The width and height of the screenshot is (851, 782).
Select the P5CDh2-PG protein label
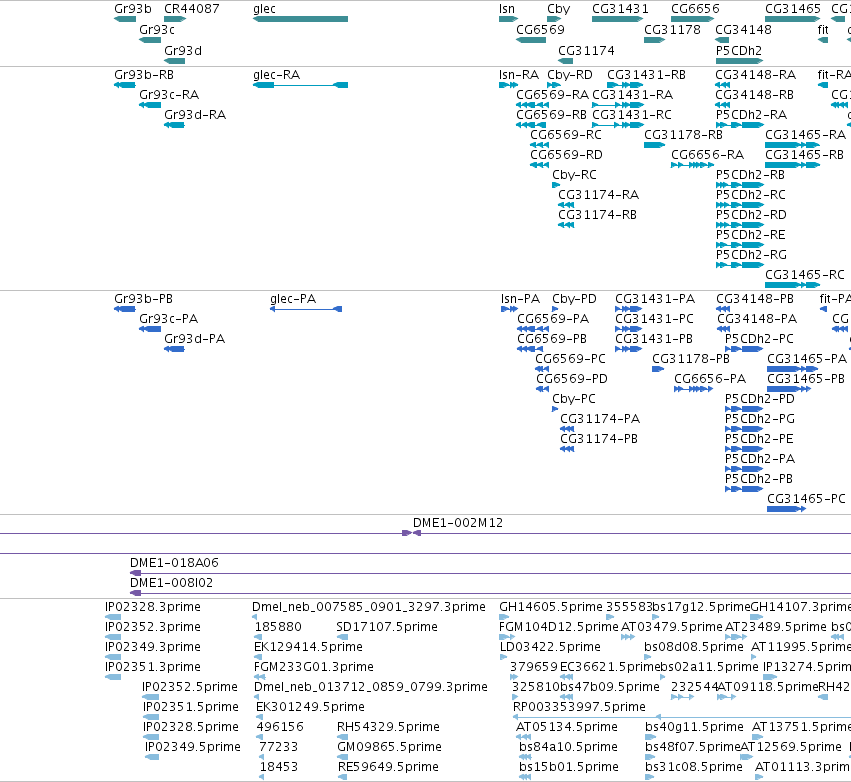pyautogui.click(x=759, y=419)
